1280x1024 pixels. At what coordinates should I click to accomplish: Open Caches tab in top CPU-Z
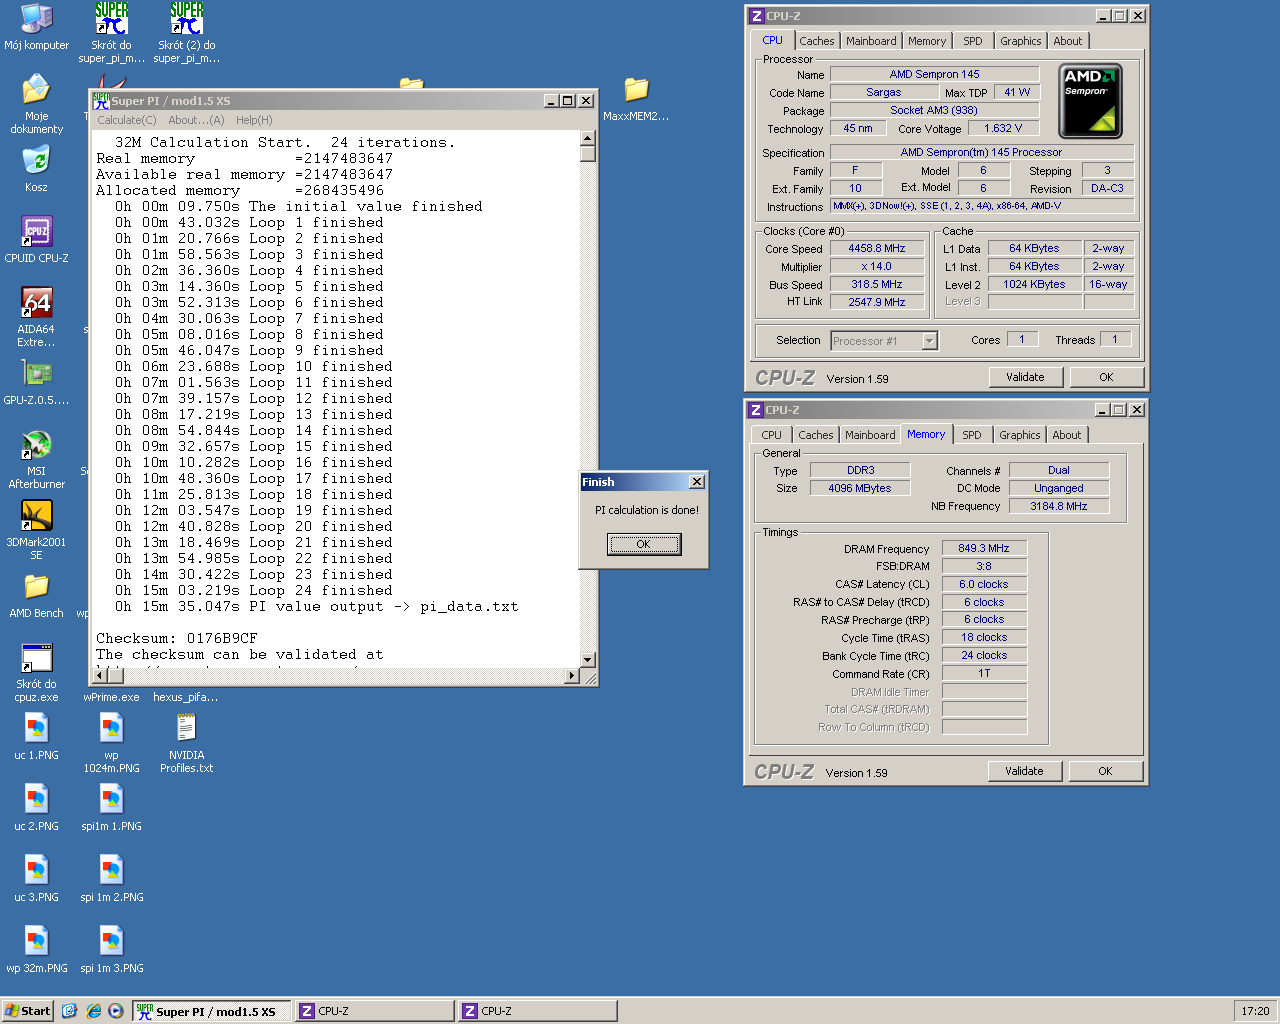click(x=816, y=41)
